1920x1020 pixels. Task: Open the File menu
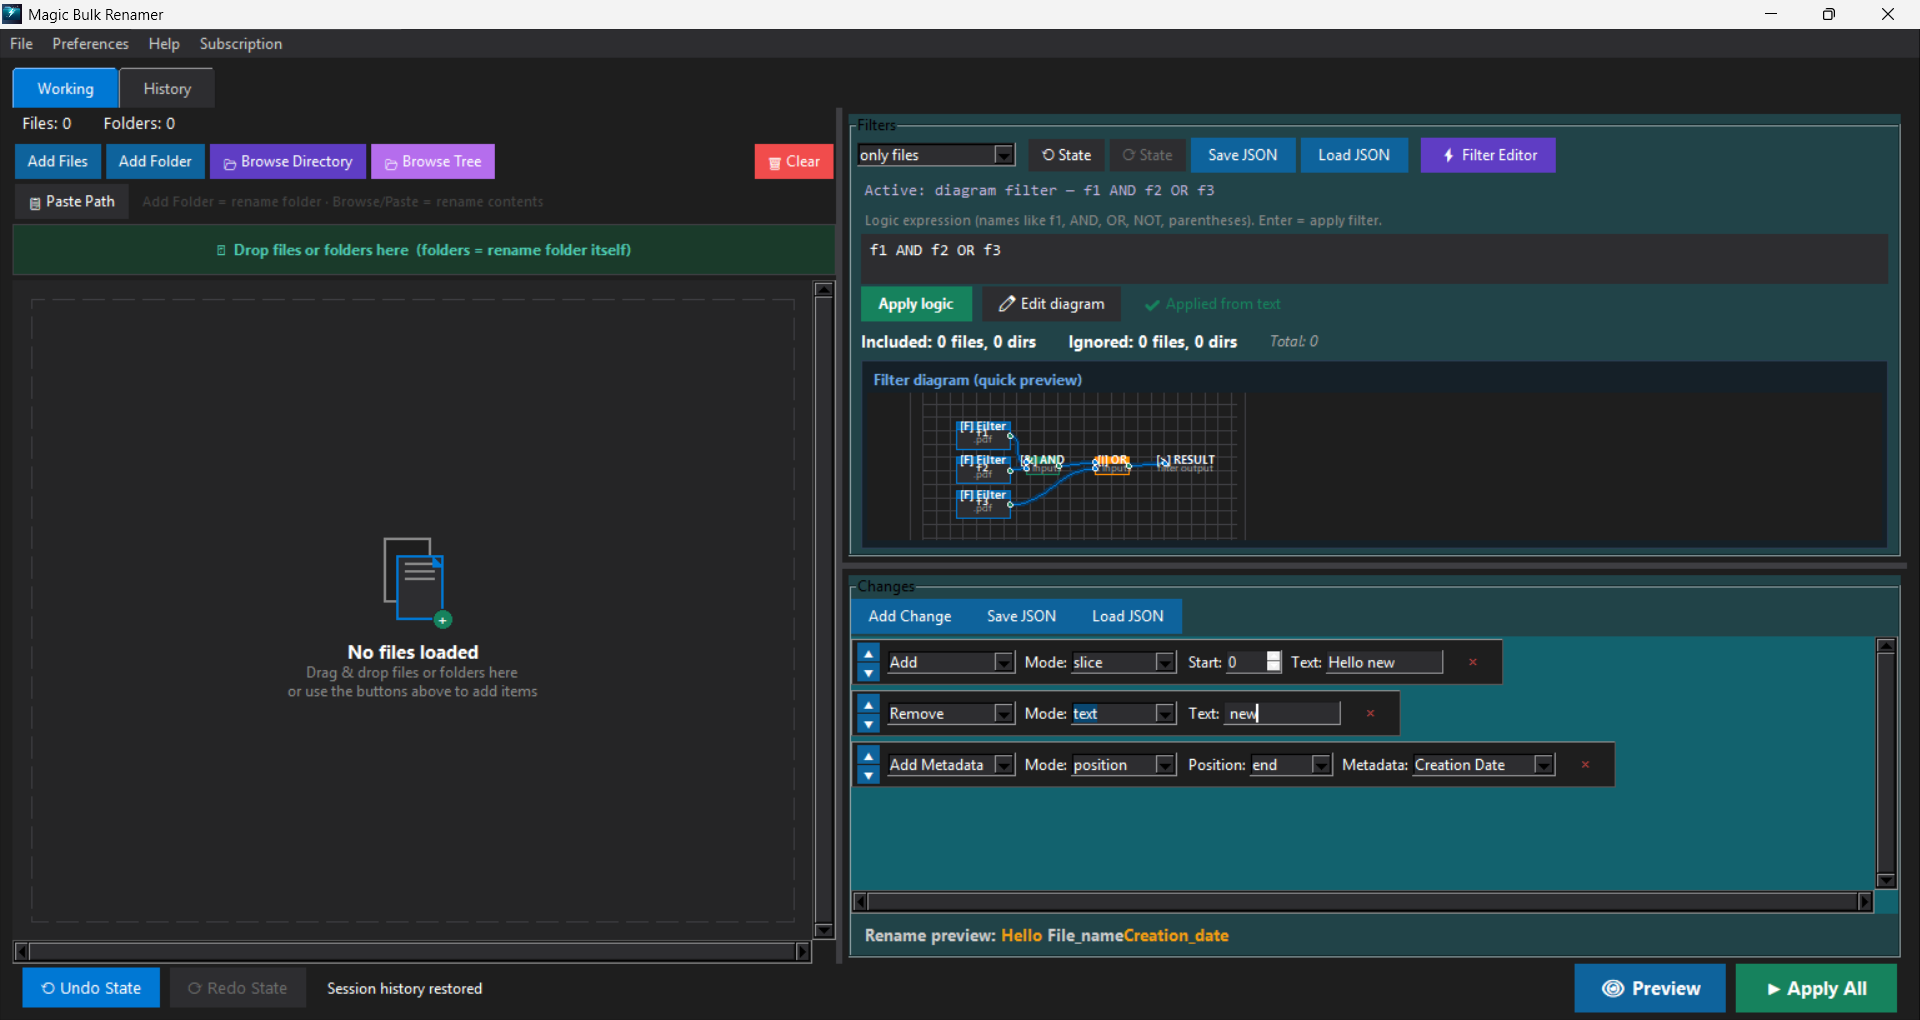tap(21, 44)
